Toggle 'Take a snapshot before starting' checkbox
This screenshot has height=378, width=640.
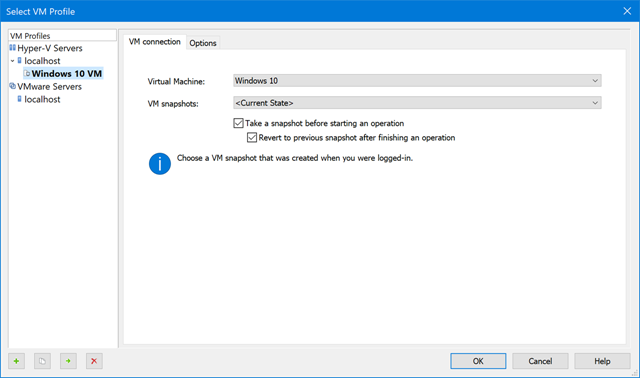238,123
